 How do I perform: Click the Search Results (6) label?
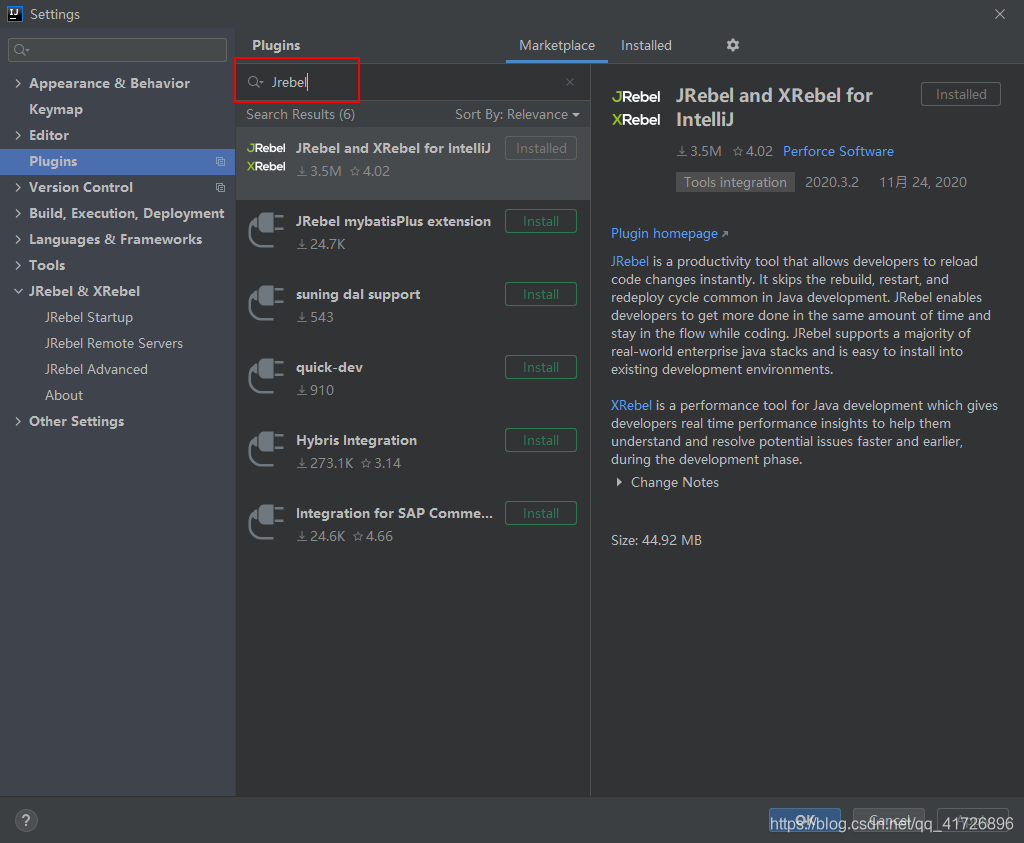coord(300,114)
